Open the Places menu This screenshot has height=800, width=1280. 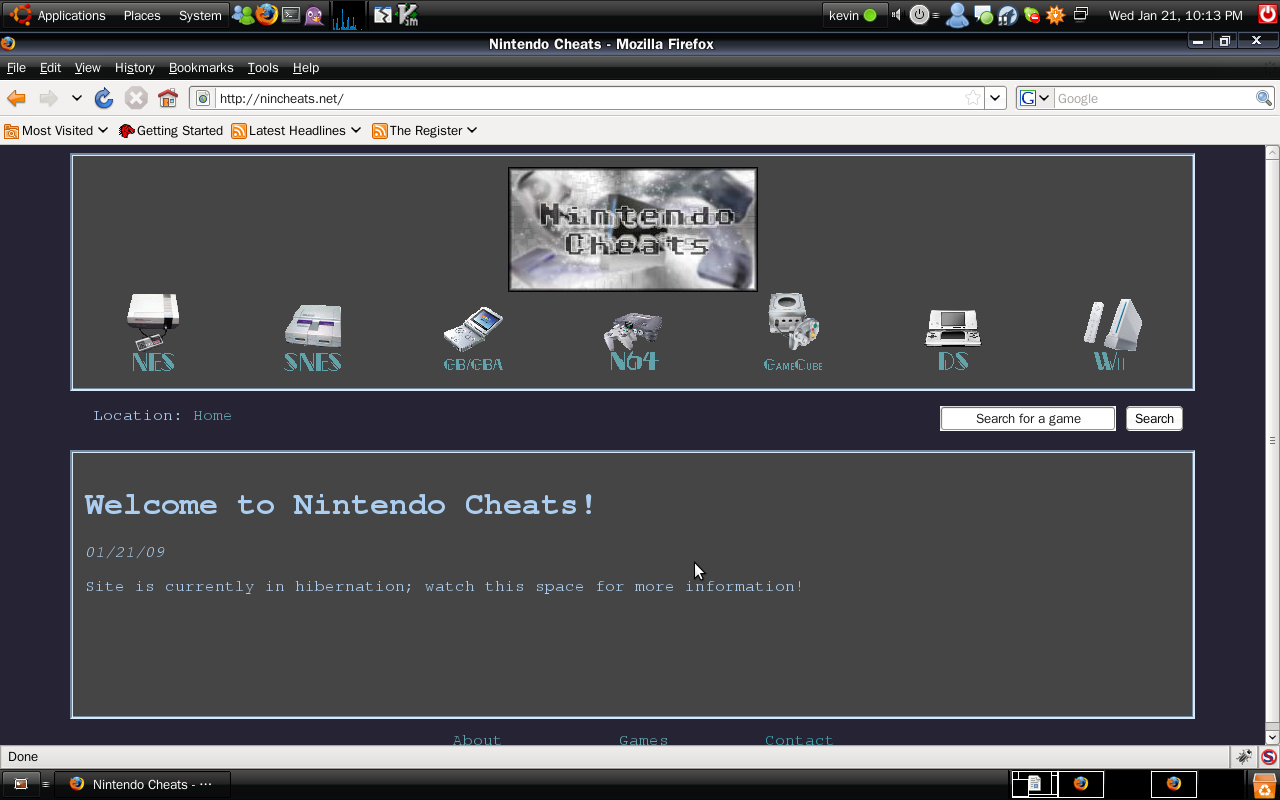click(142, 15)
